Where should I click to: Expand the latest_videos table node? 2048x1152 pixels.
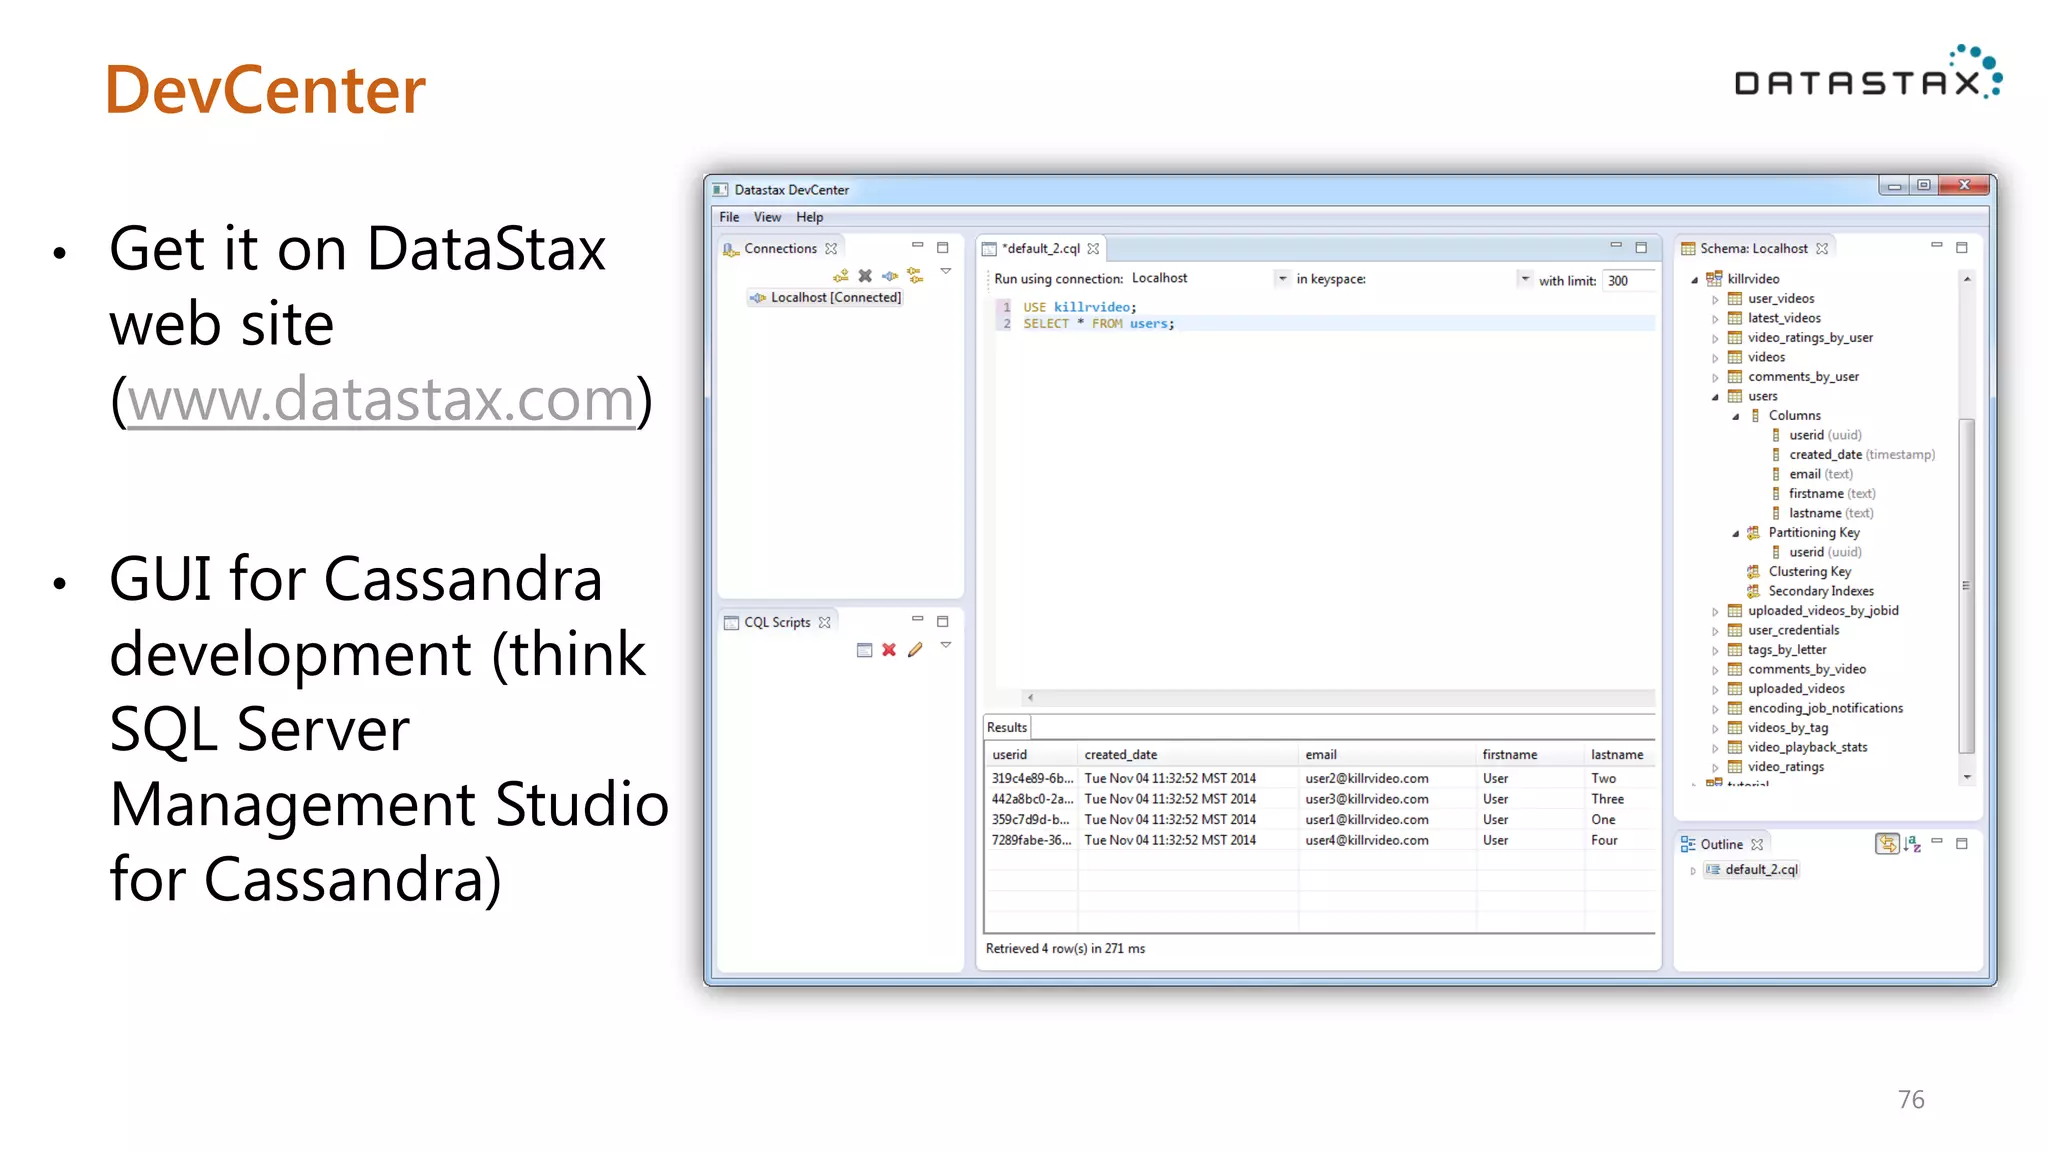coord(1715,319)
